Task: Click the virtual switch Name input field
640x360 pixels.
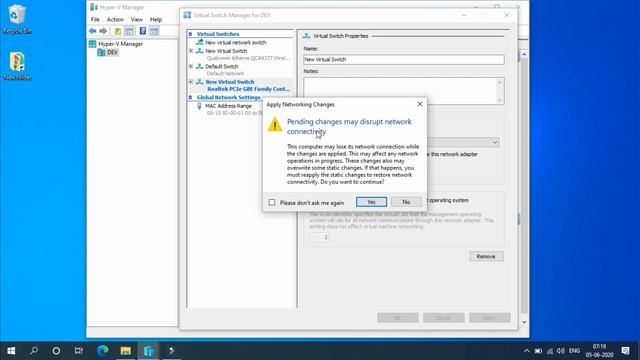Action: [x=404, y=59]
